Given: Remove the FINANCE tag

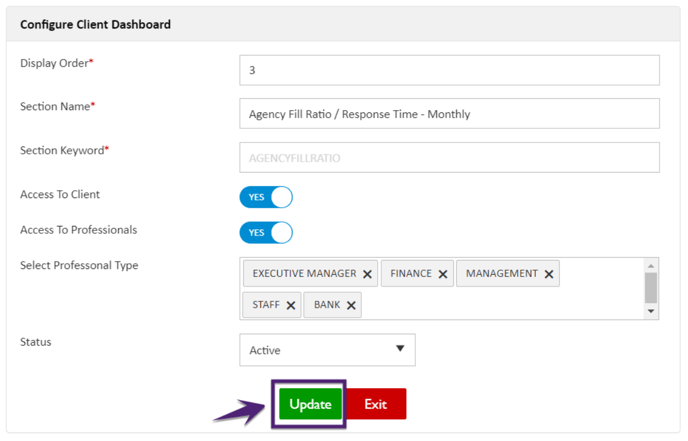Looking at the screenshot, I should pyautogui.click(x=443, y=274).
